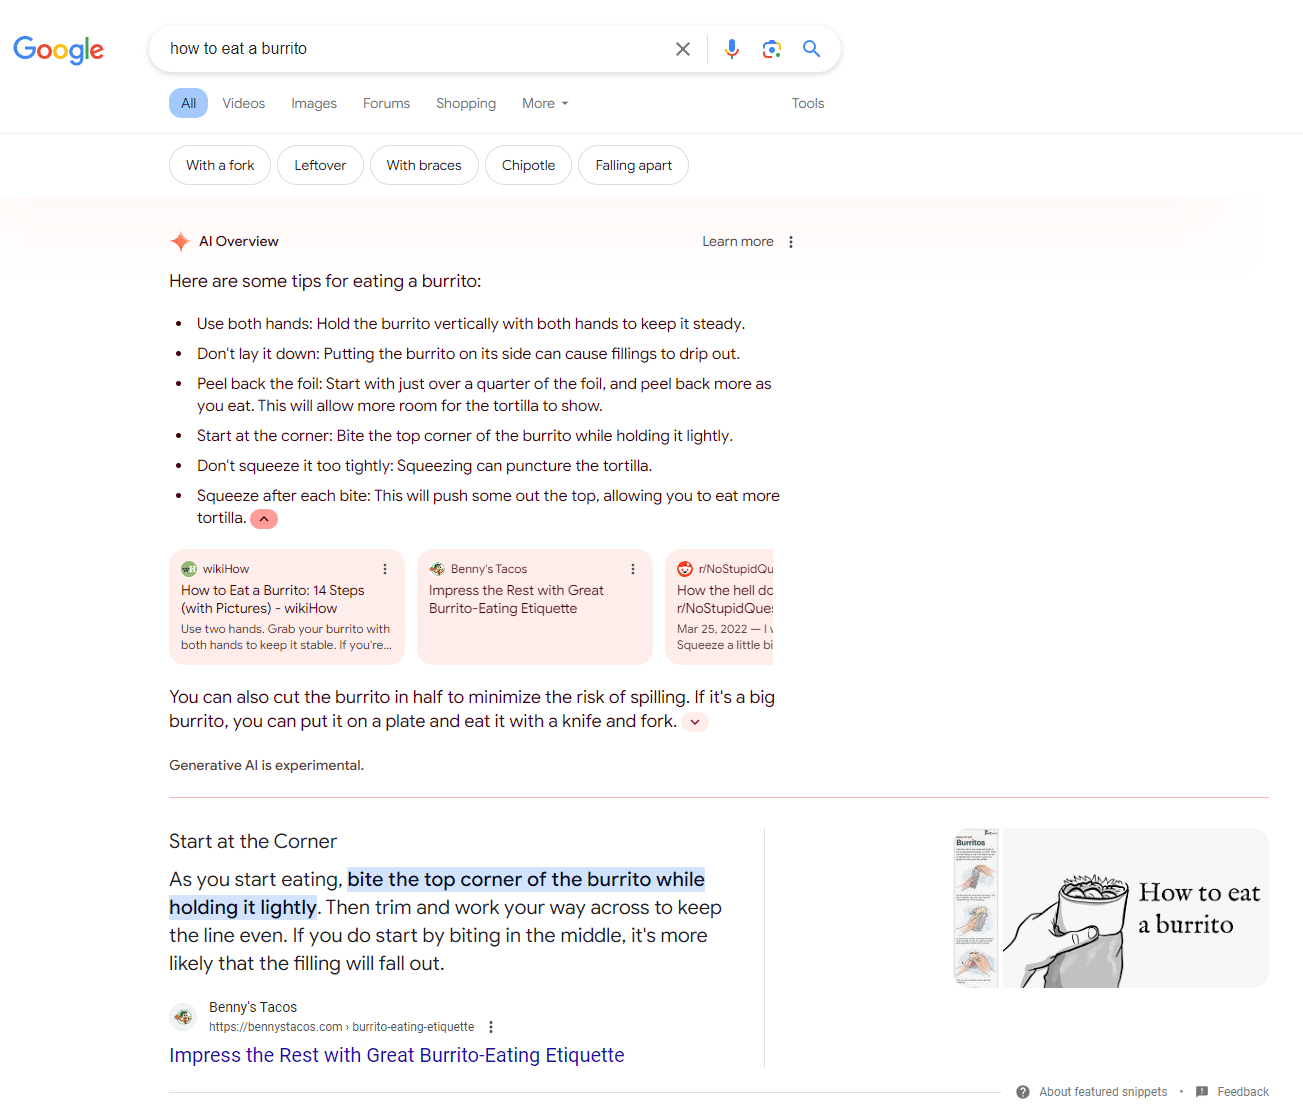
Task: Click the AI Overview sparkle icon
Action: click(180, 241)
